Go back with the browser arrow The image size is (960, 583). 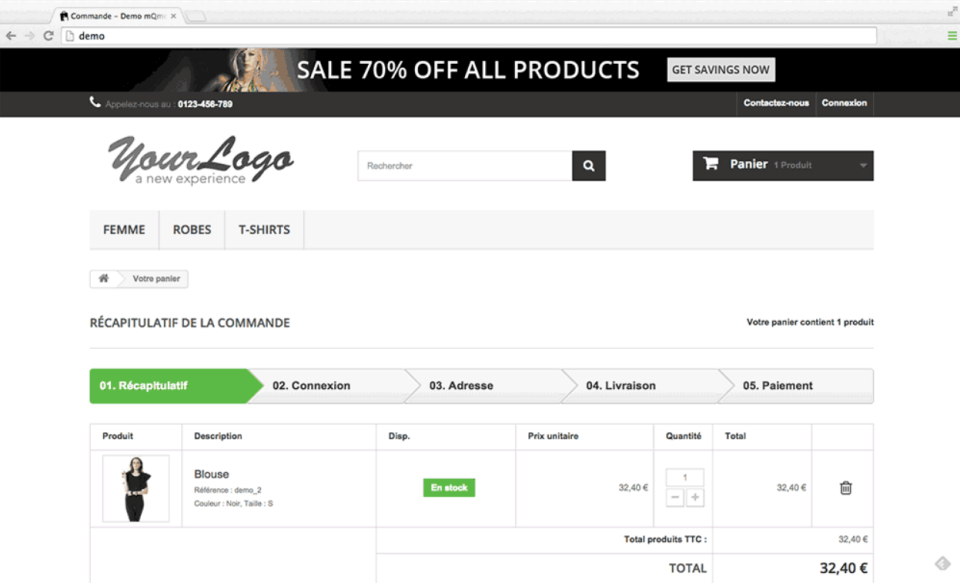[x=11, y=36]
